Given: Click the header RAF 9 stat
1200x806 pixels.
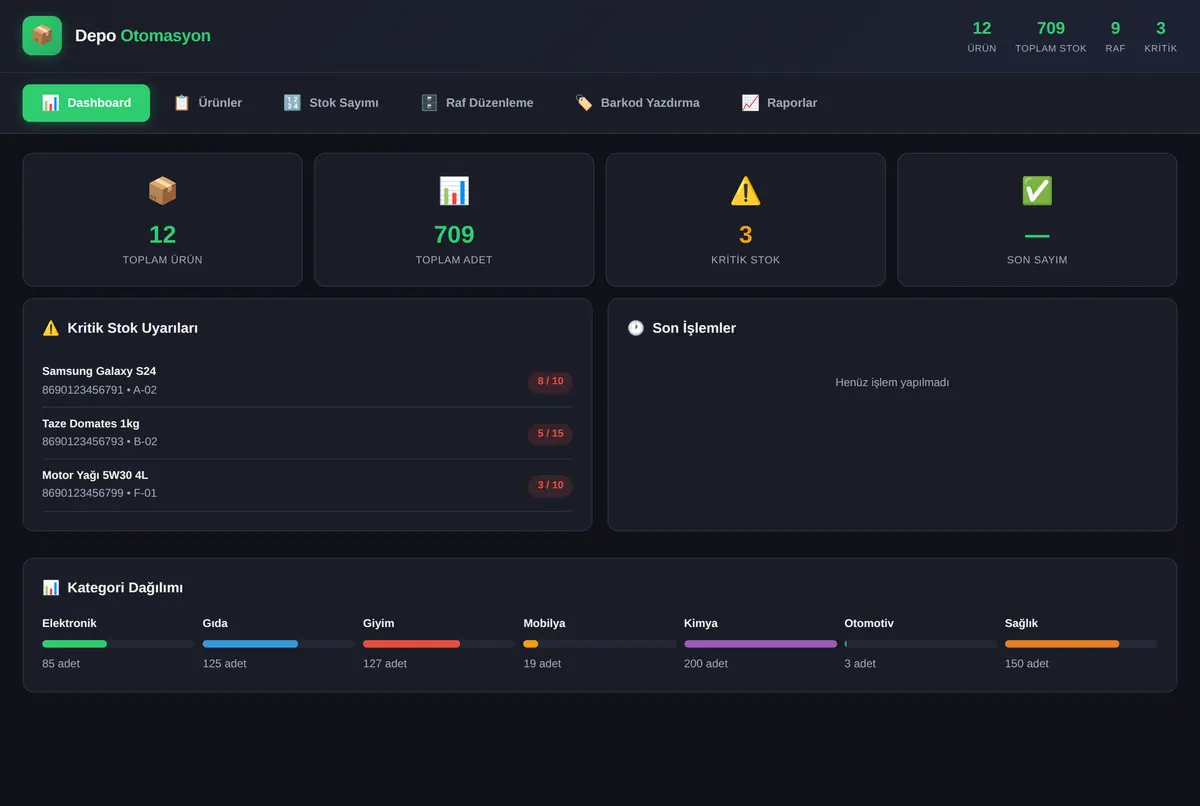Looking at the screenshot, I should tap(1115, 36).
